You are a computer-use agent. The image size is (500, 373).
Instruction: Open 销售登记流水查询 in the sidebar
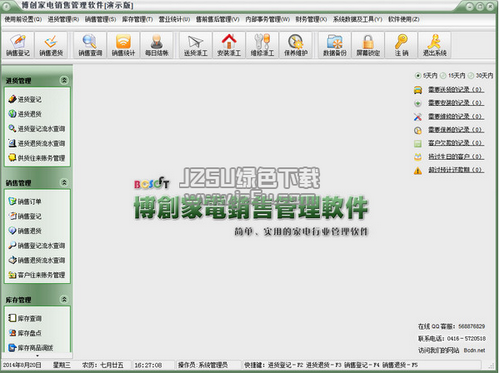coord(37,245)
